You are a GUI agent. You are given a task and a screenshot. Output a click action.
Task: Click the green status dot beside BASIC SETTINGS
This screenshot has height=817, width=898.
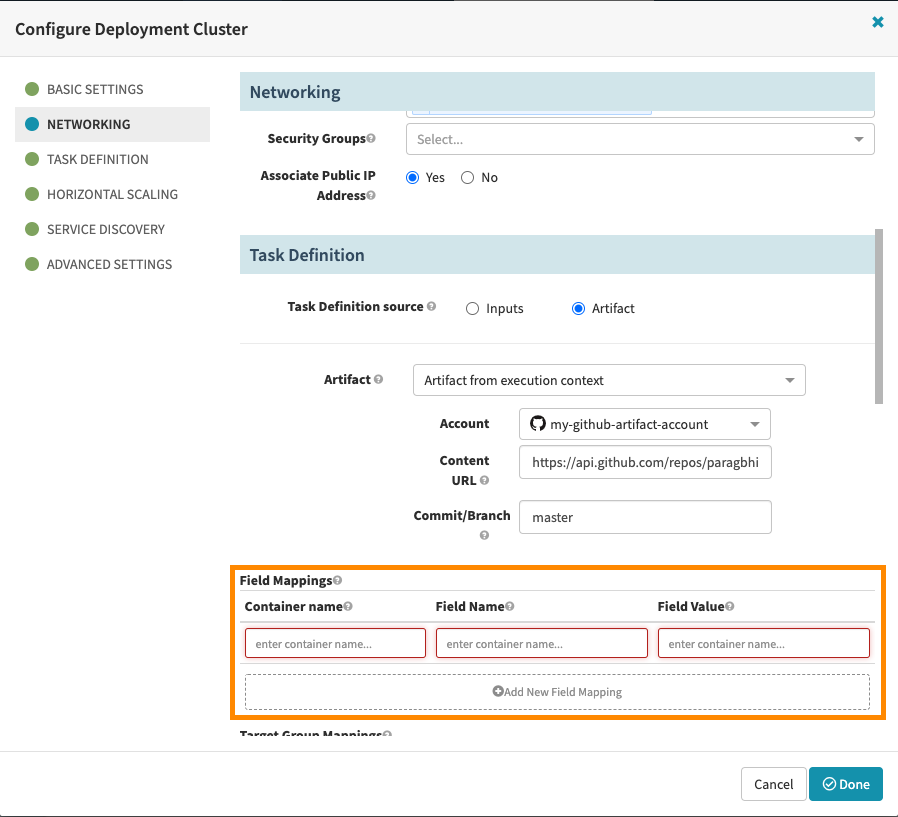click(x=33, y=89)
